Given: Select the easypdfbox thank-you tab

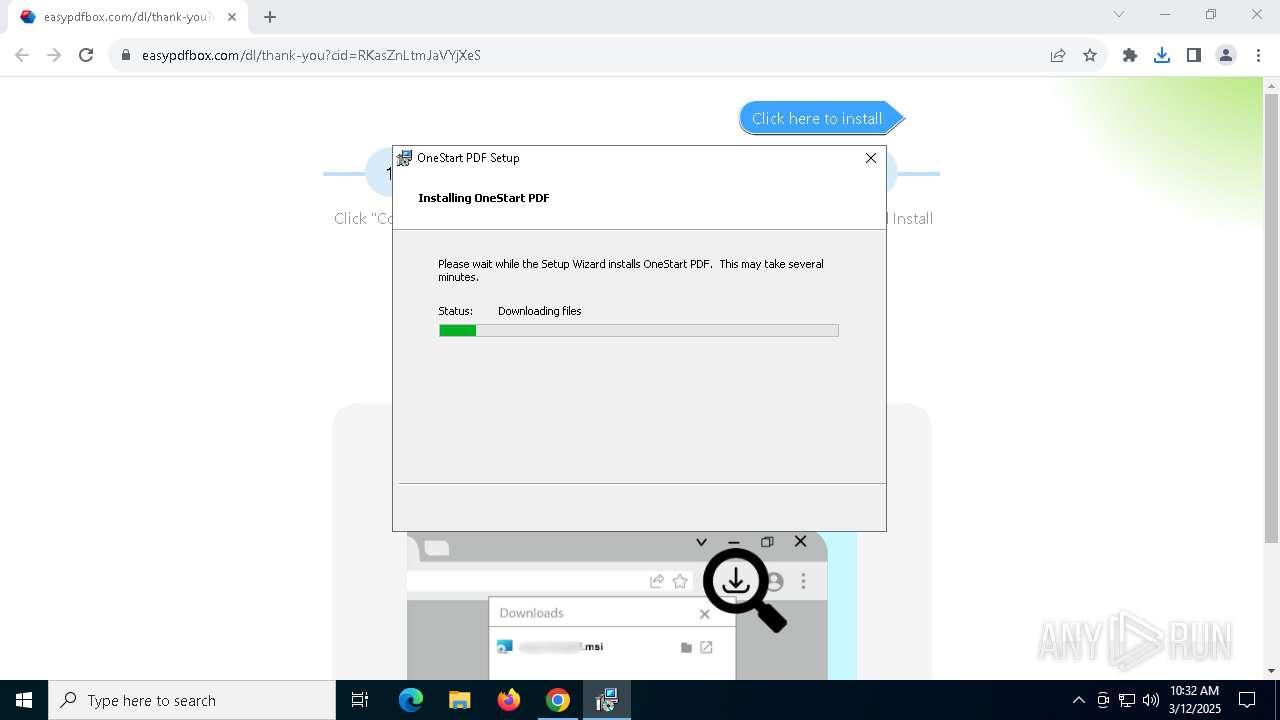Looking at the screenshot, I should (x=128, y=16).
